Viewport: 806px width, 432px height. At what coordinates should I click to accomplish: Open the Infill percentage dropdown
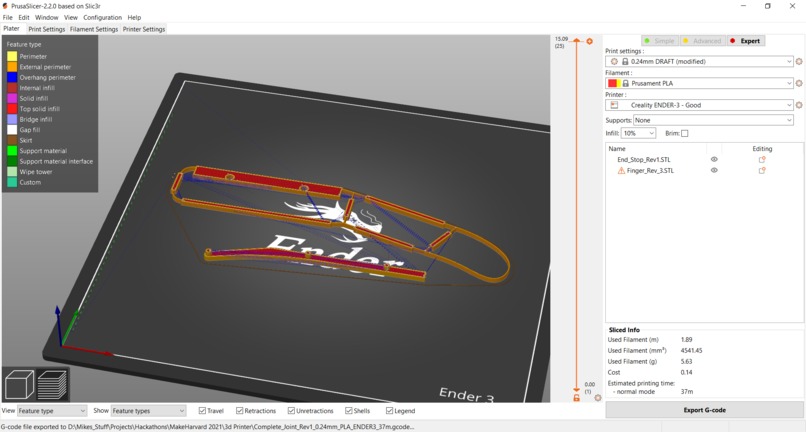coord(638,133)
